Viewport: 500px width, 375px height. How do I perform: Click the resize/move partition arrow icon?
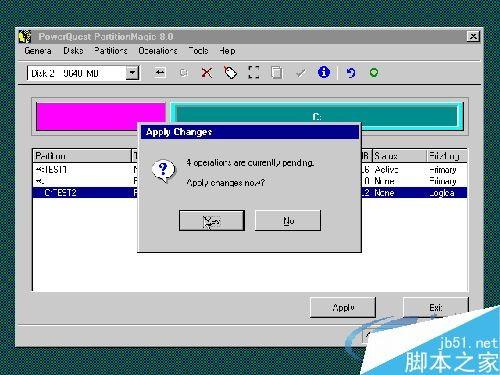pos(160,72)
